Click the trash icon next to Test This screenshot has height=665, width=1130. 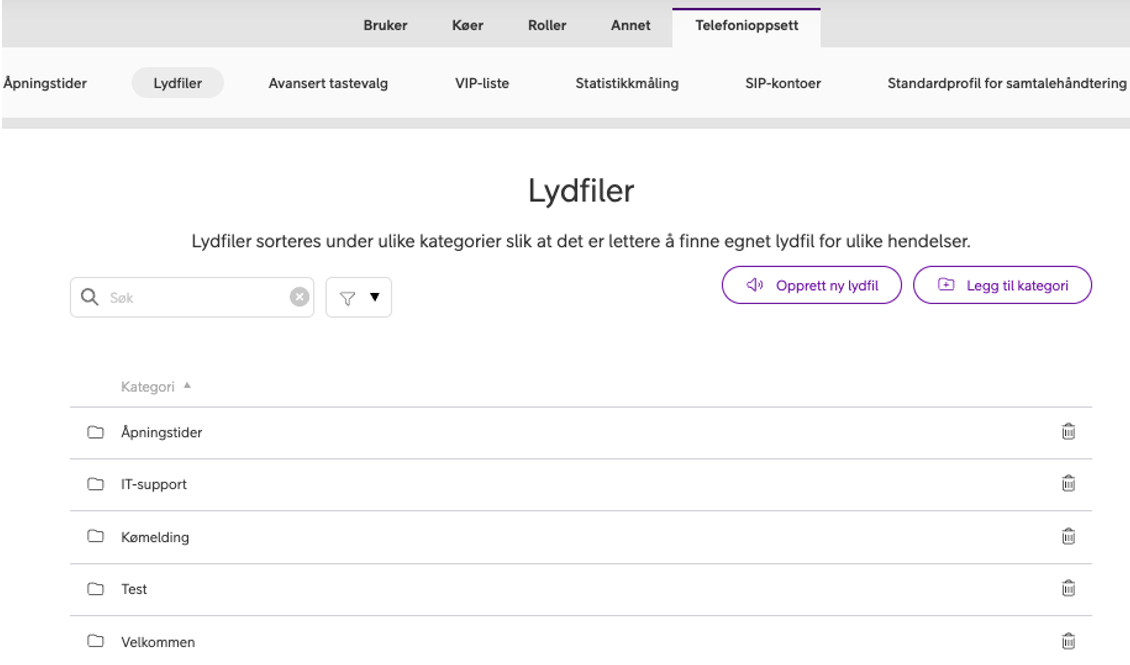click(x=1068, y=589)
